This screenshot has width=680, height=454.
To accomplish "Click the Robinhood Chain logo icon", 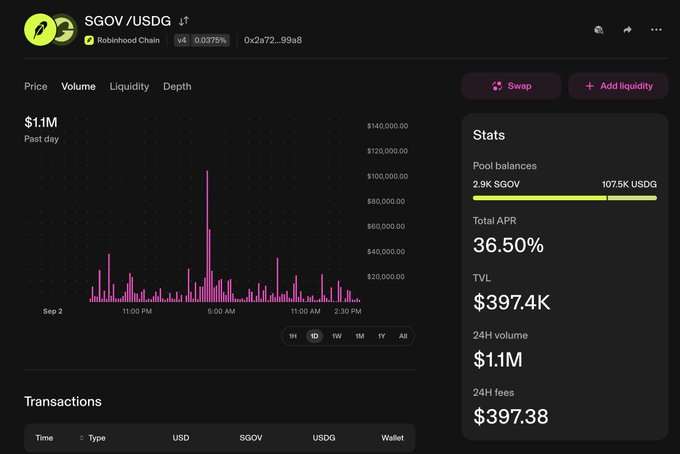I will 89,40.
